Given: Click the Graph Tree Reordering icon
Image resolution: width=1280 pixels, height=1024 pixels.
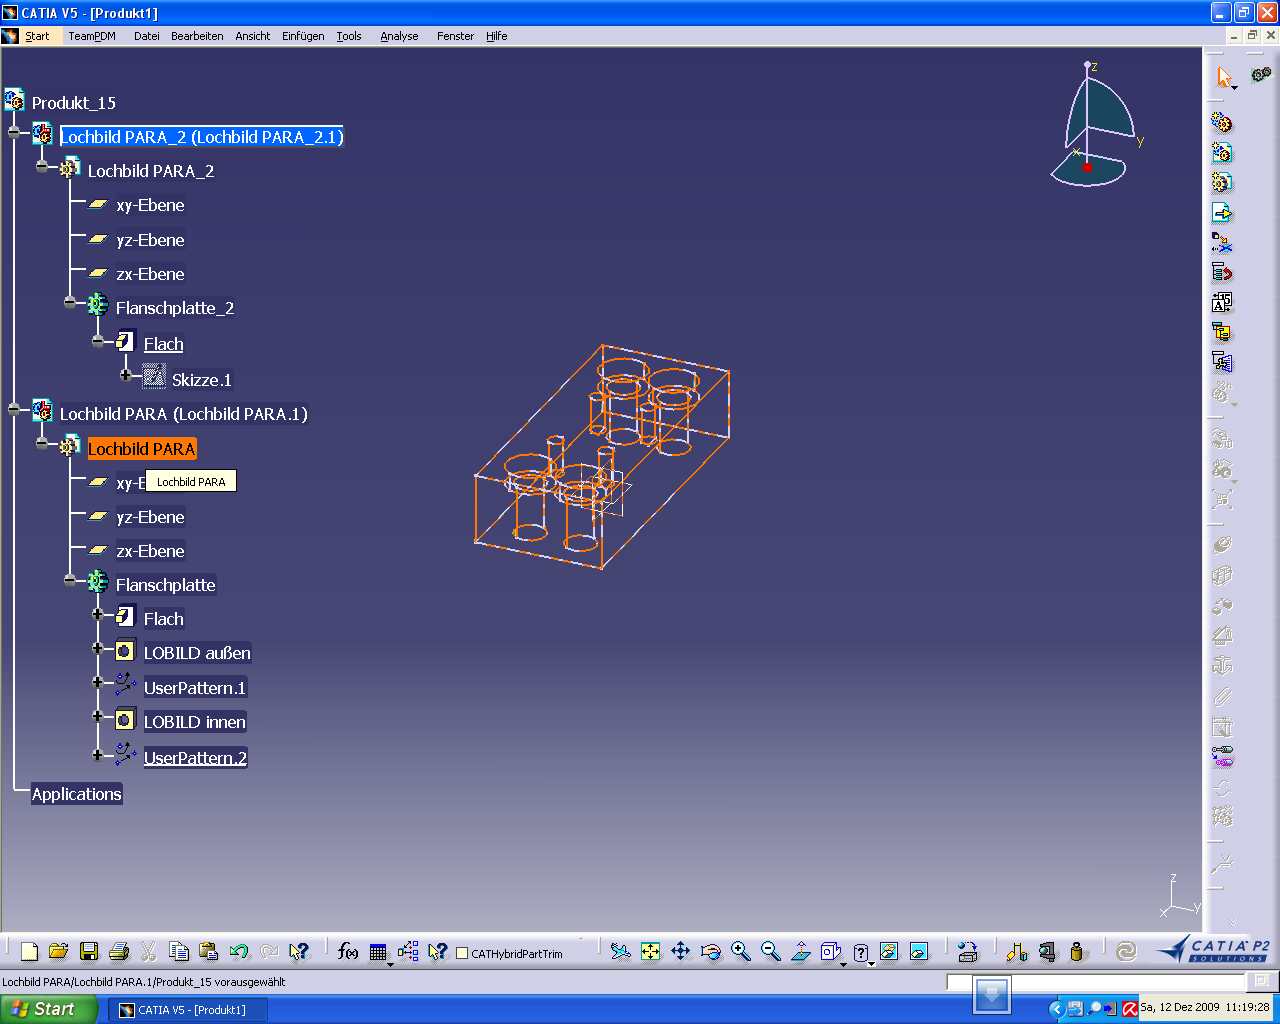Looking at the screenshot, I should tap(1222, 273).
